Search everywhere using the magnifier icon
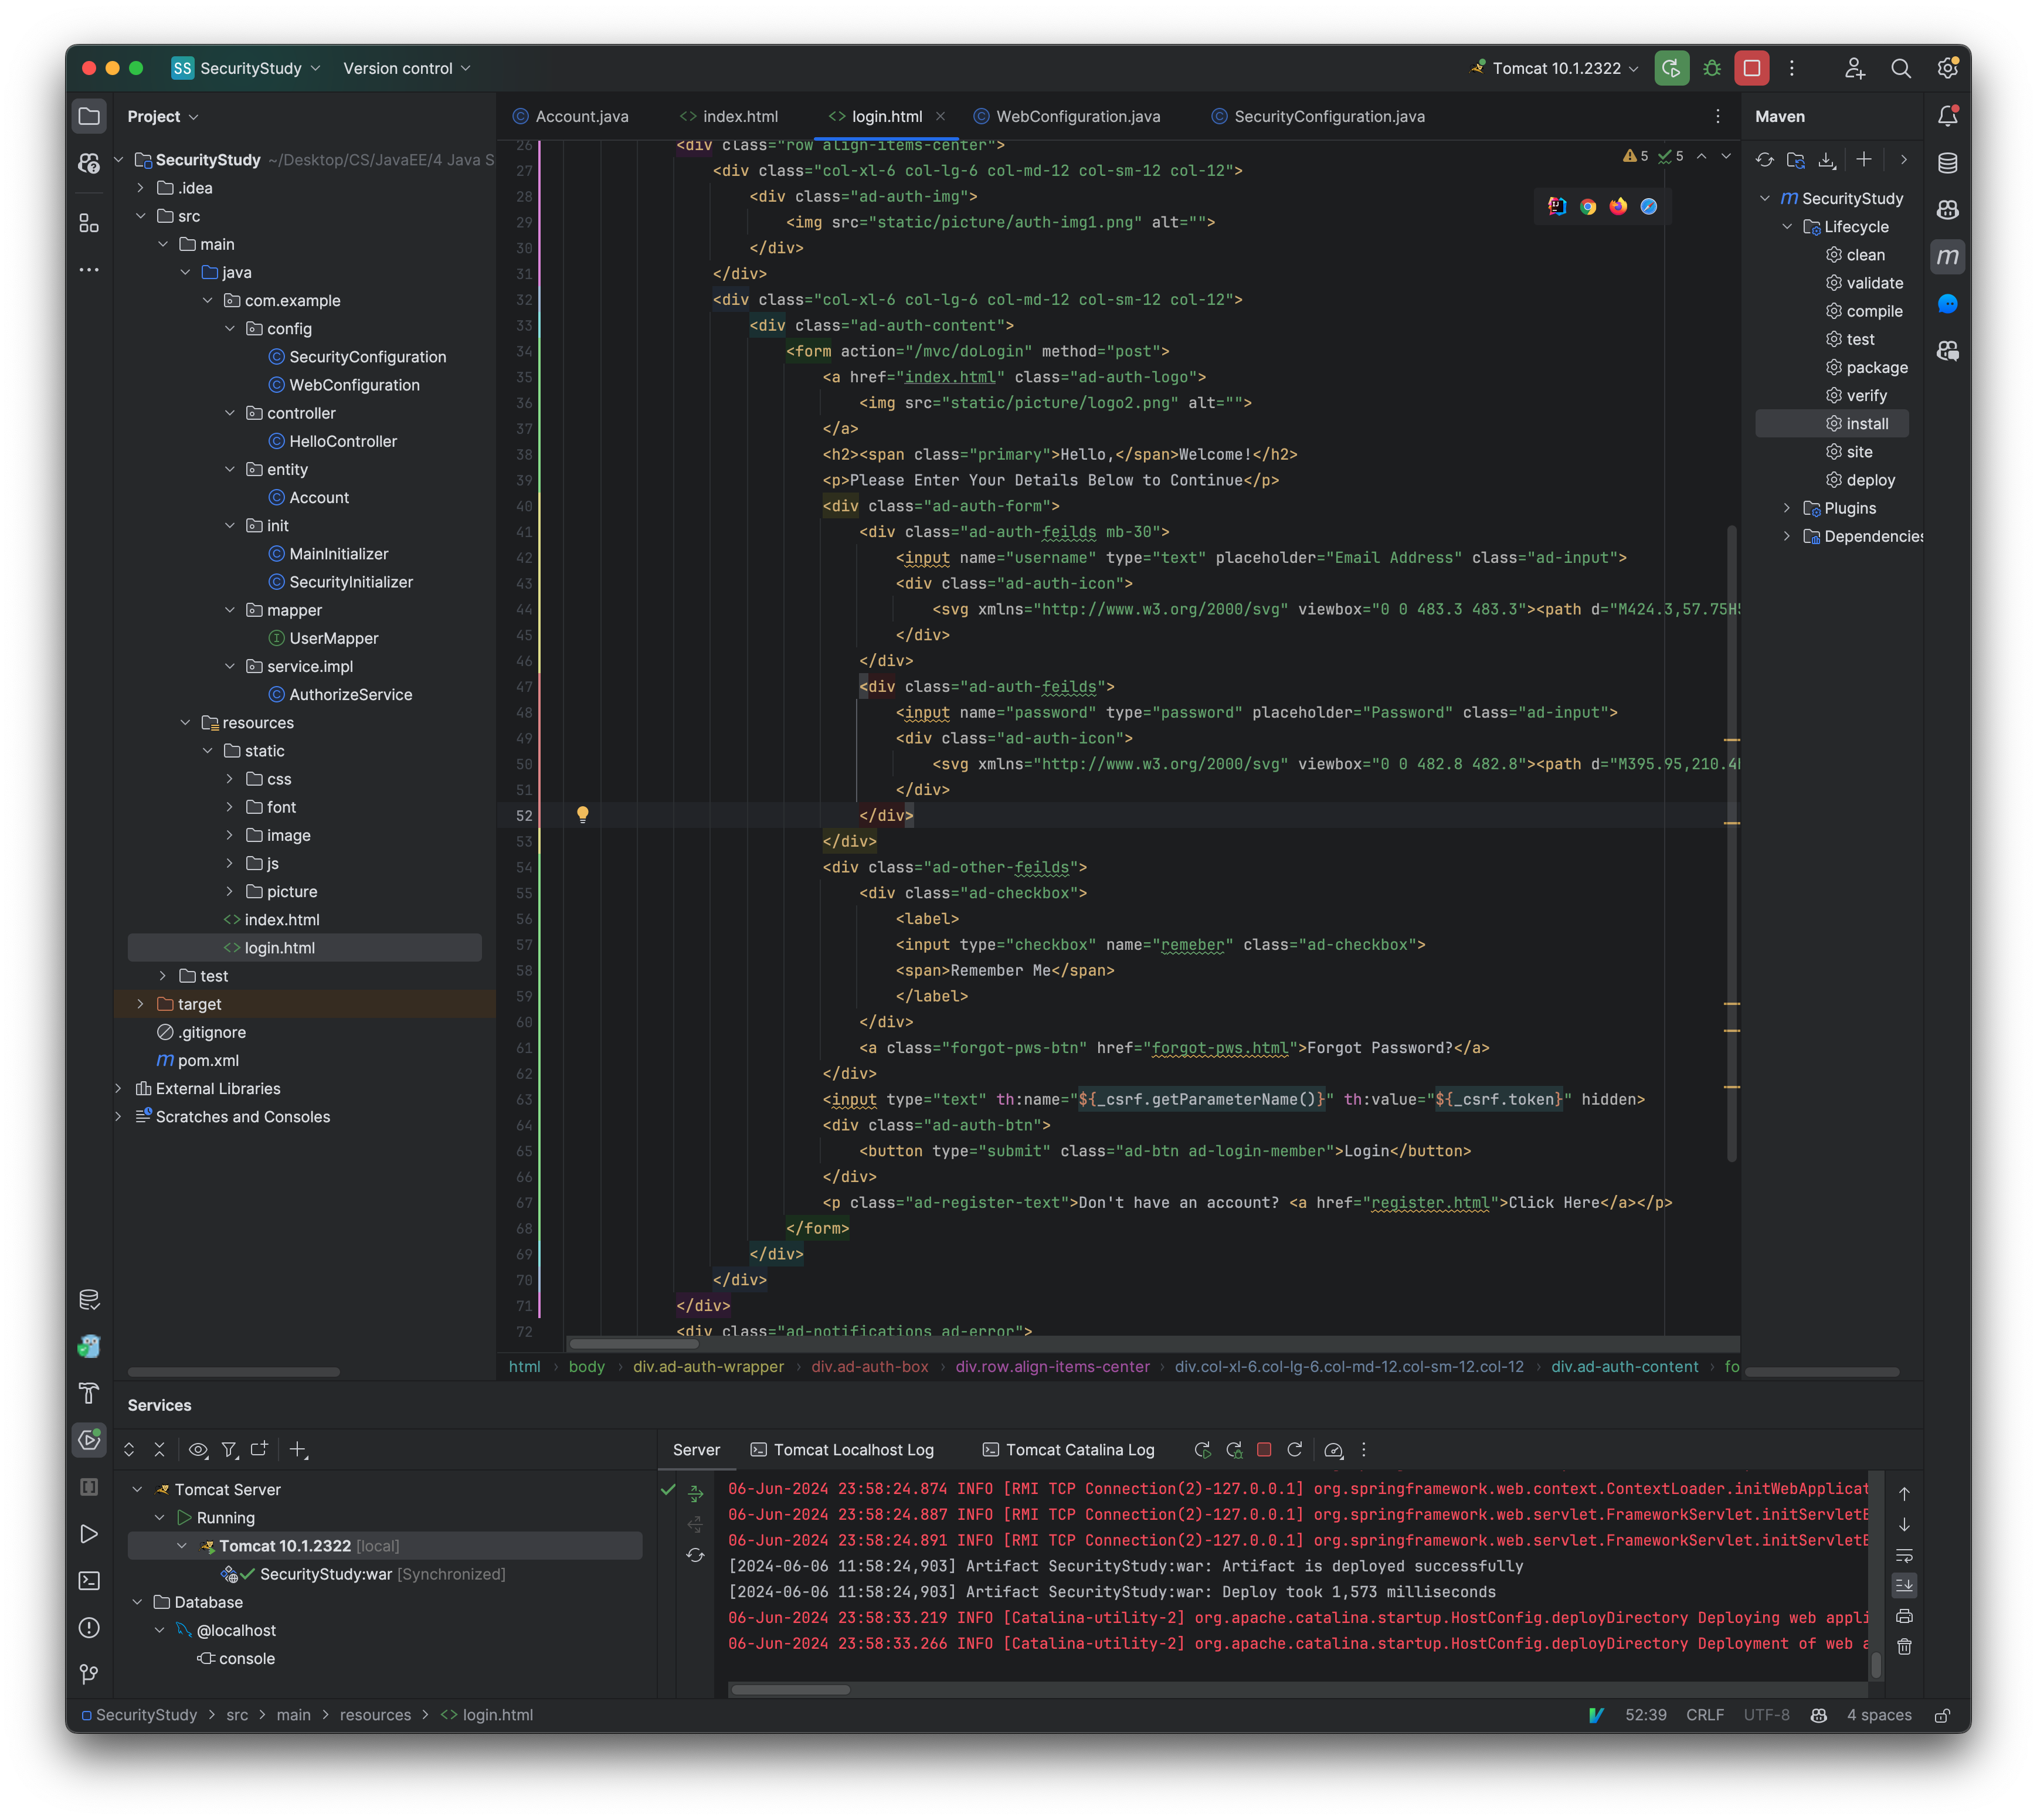The width and height of the screenshot is (2037, 1820). (1902, 68)
